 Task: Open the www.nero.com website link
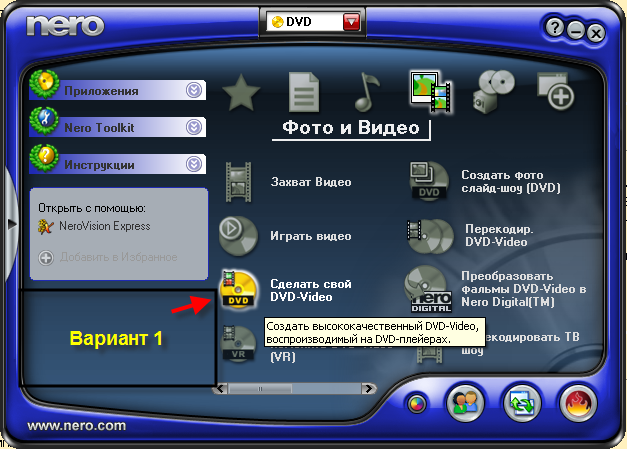[76, 425]
